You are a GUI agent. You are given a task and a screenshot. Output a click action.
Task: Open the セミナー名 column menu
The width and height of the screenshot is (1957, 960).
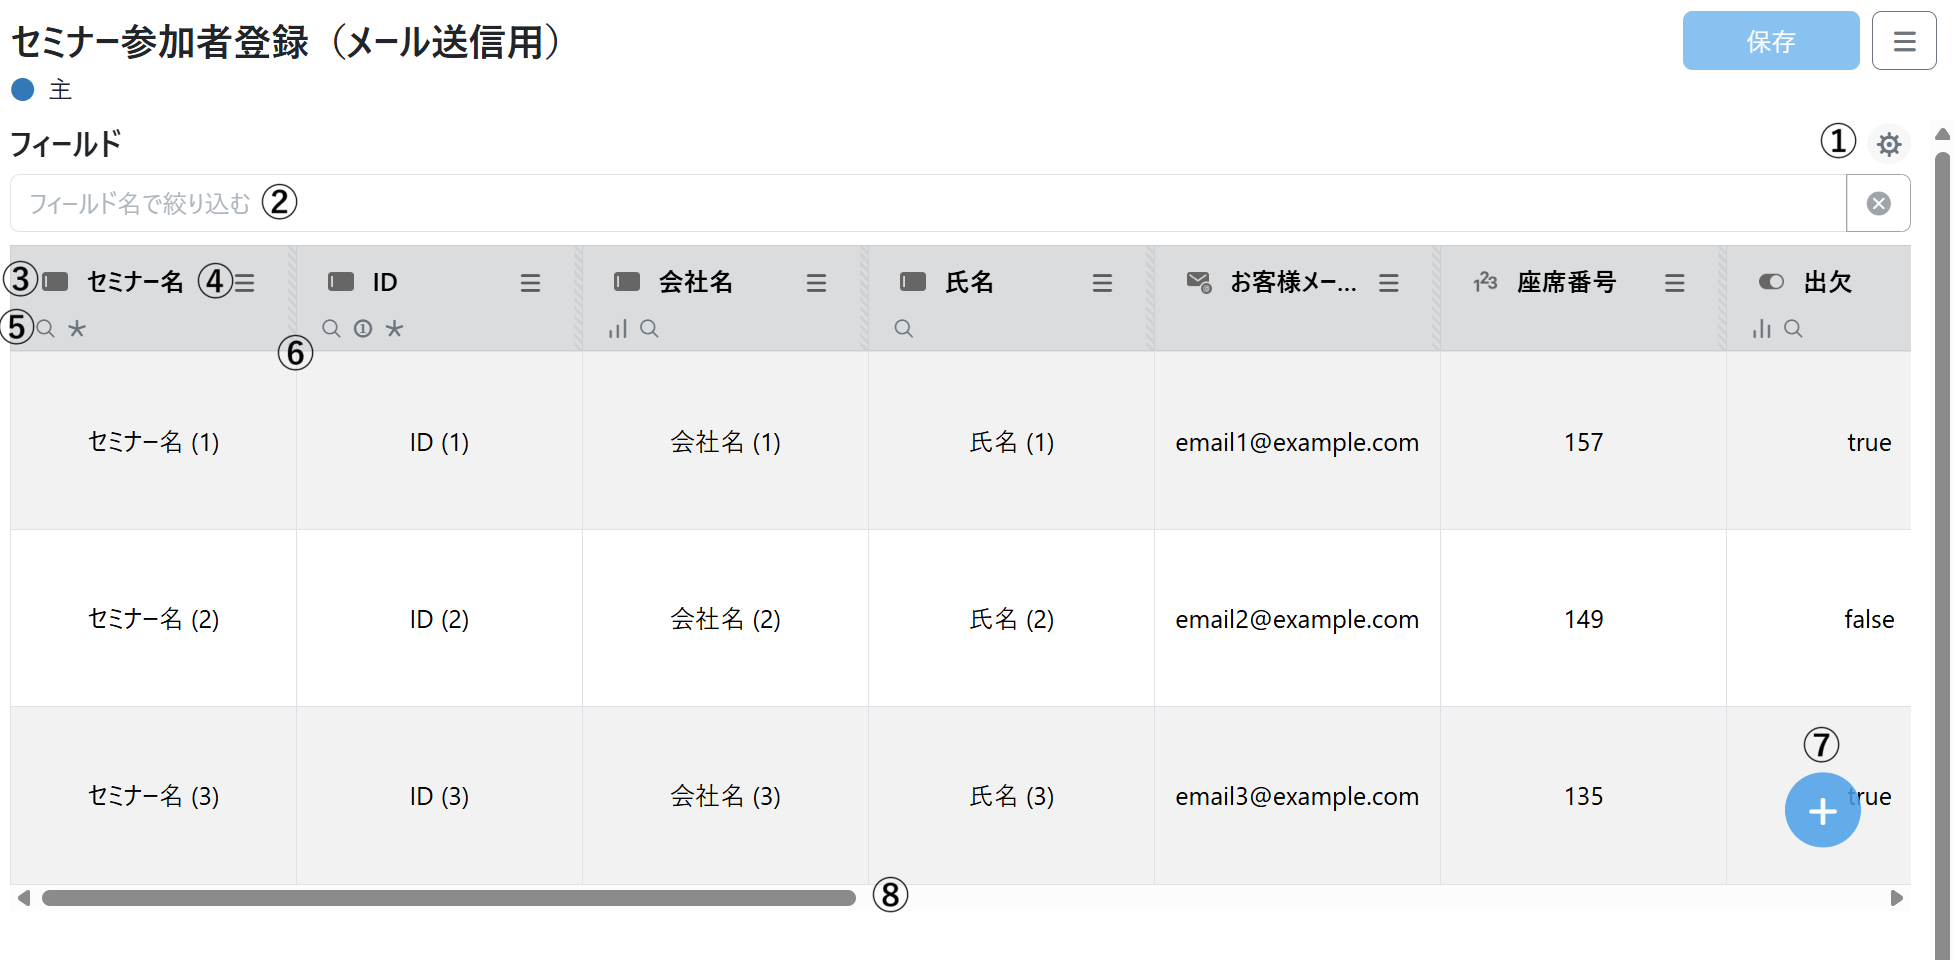tap(245, 283)
